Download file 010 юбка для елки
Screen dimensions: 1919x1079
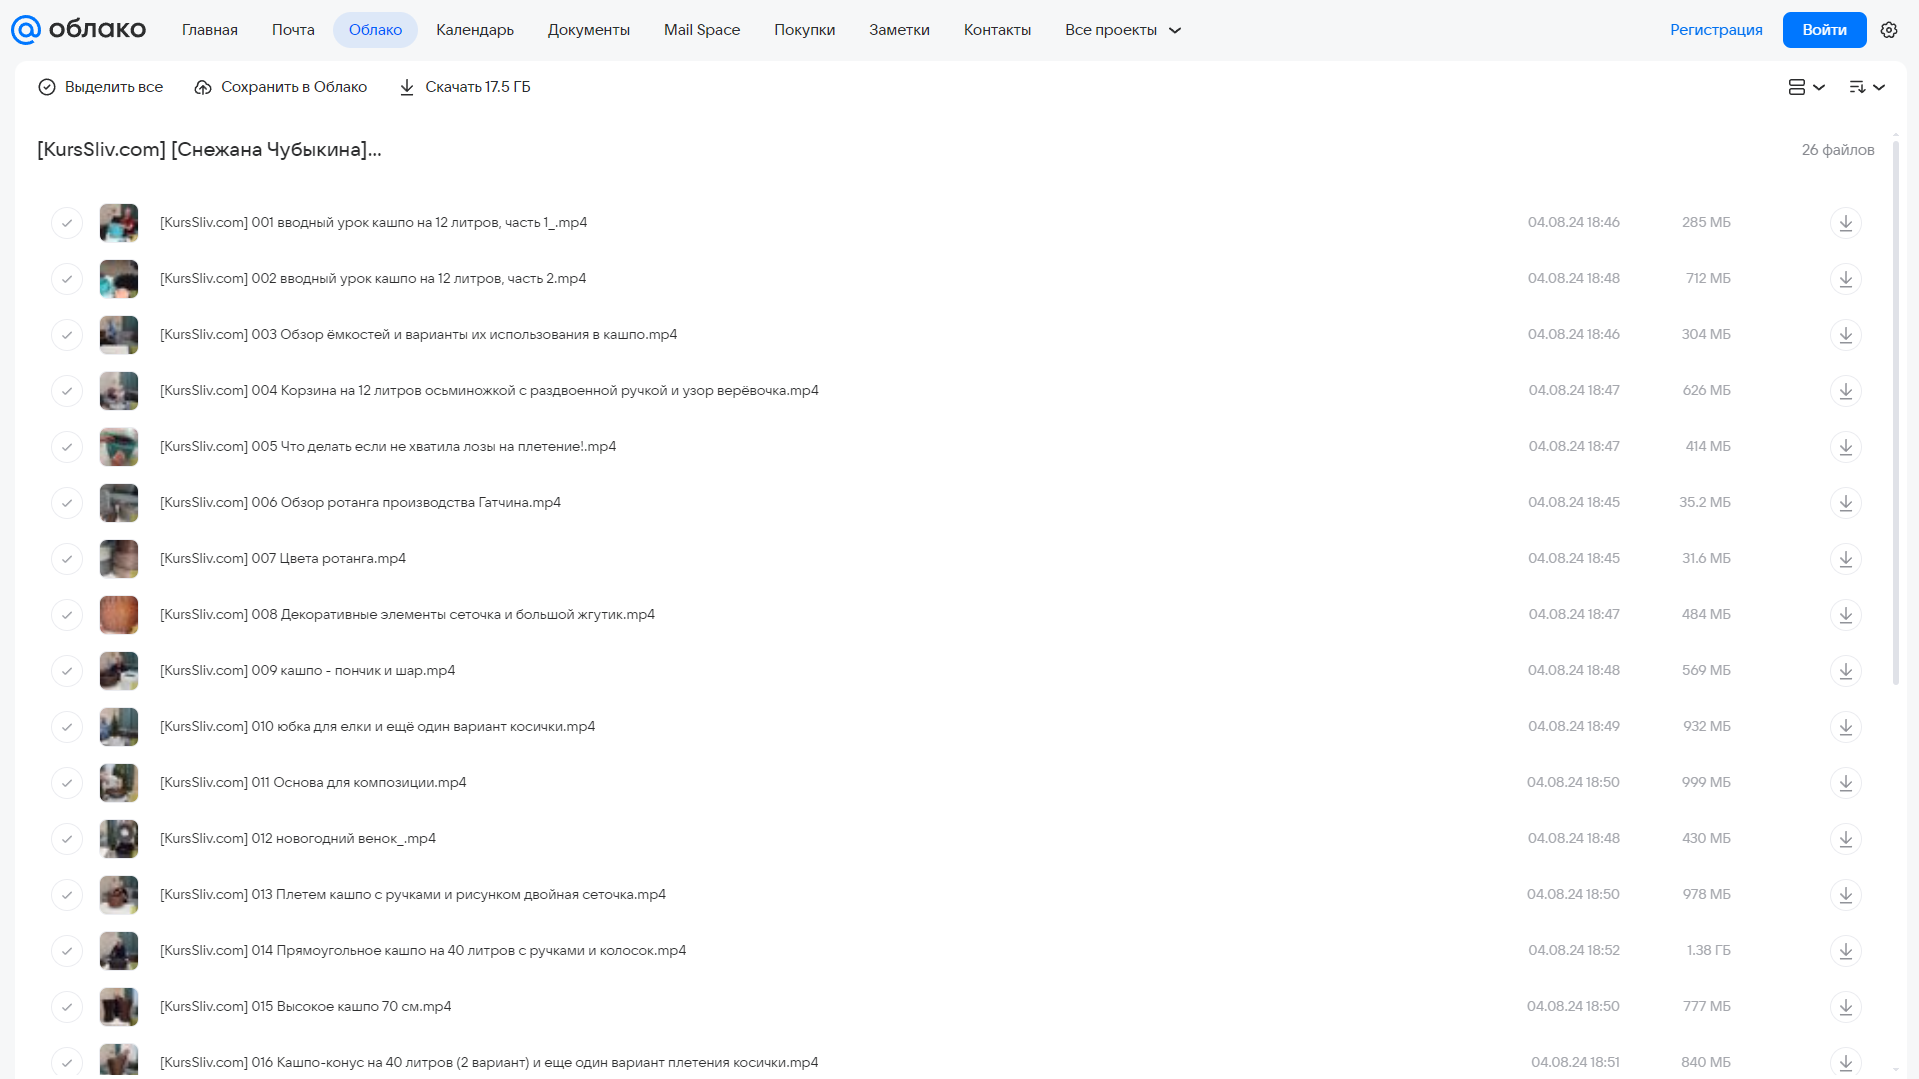[1846, 727]
